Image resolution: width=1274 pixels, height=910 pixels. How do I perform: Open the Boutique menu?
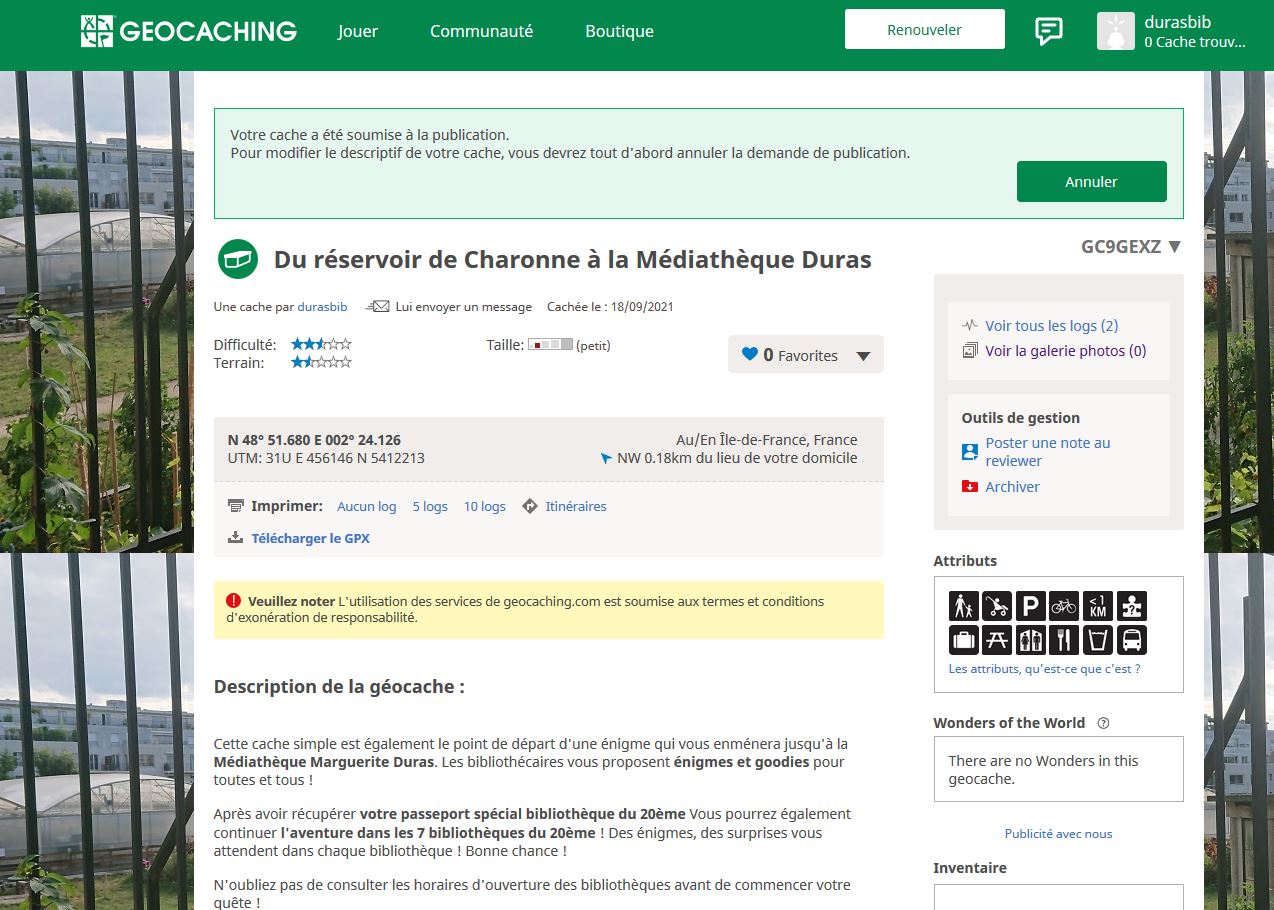click(619, 31)
